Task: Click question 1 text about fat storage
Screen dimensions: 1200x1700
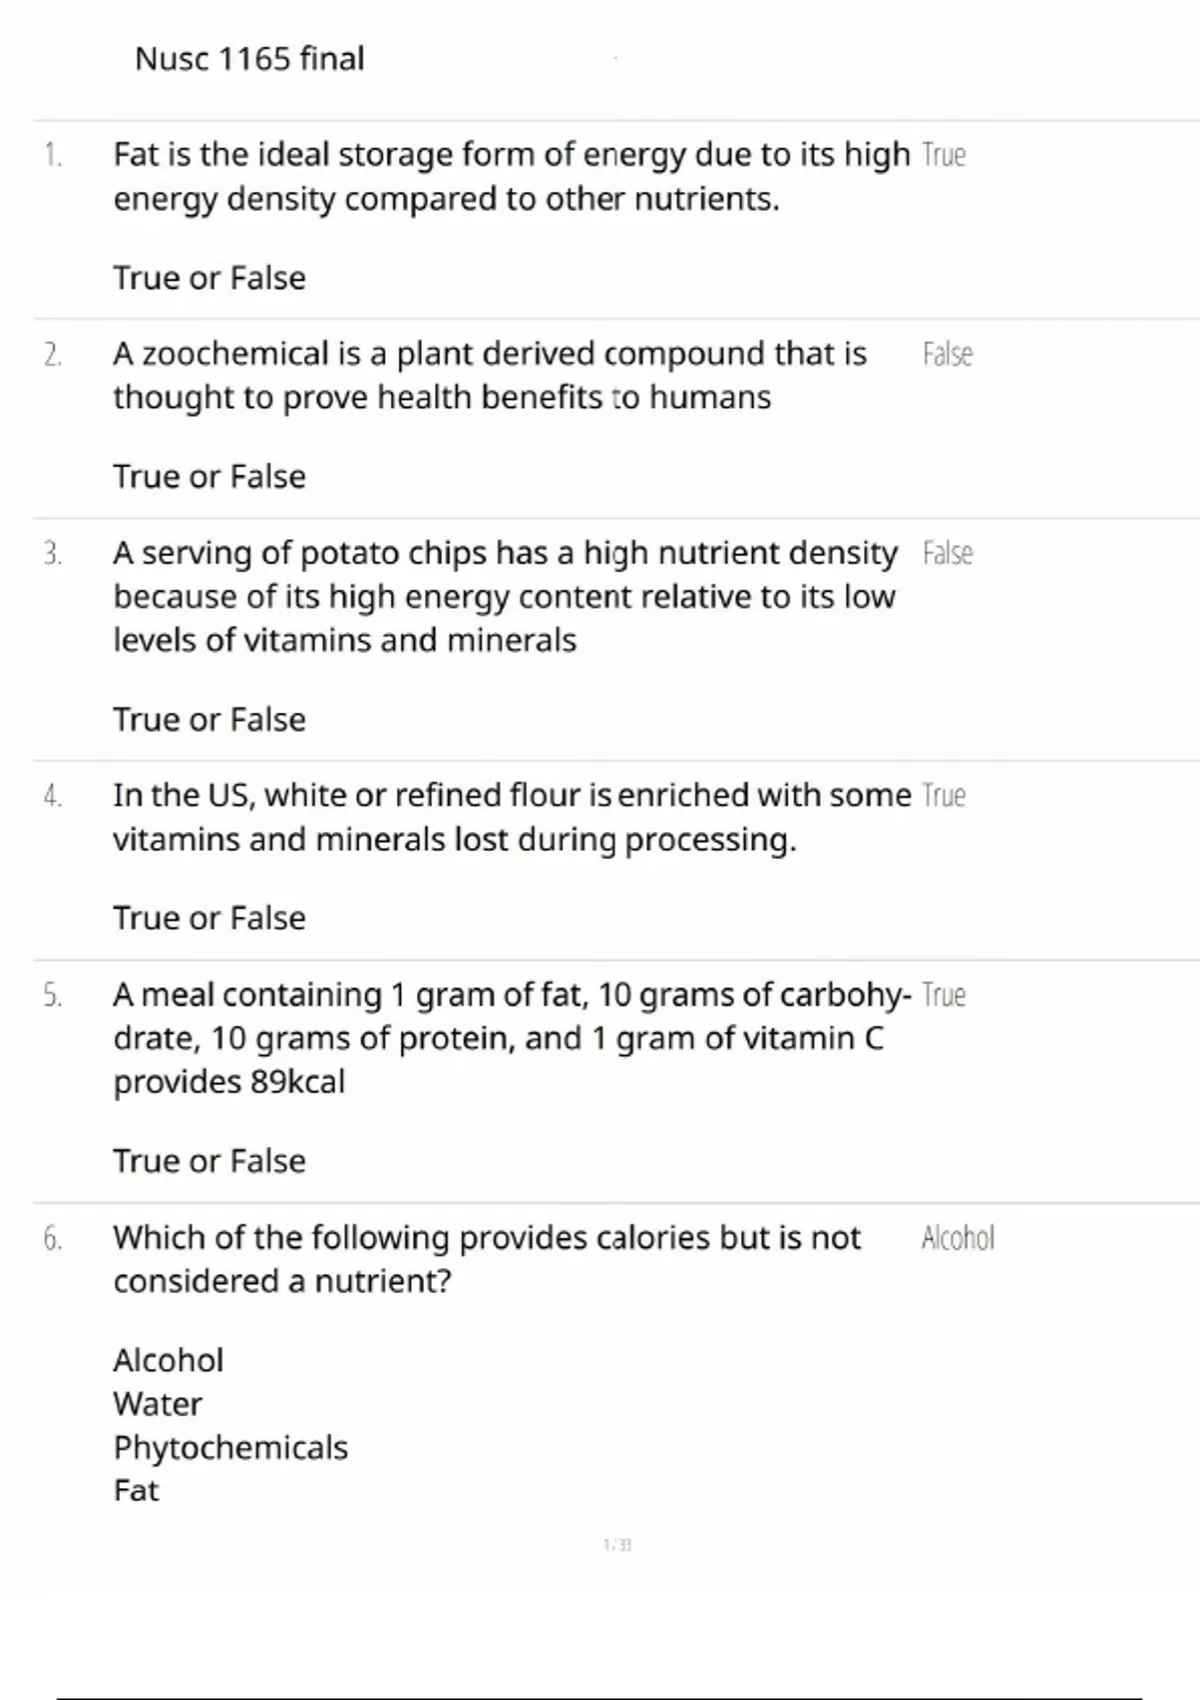Action: pos(511,177)
